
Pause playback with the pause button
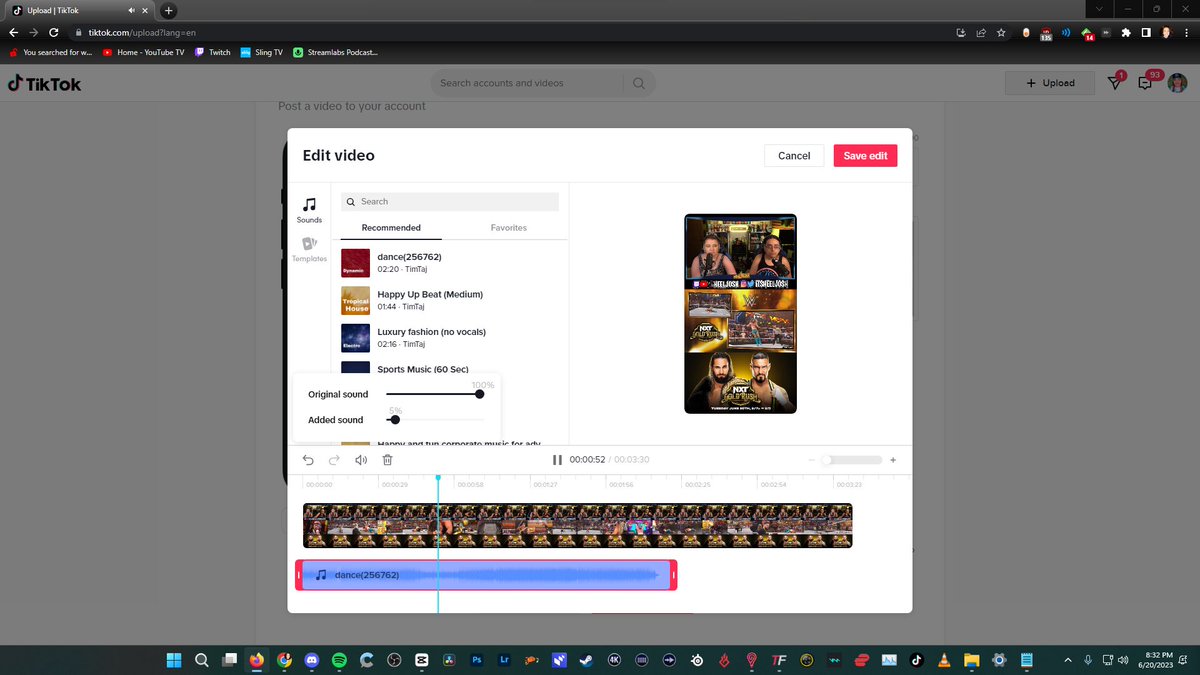click(556, 459)
